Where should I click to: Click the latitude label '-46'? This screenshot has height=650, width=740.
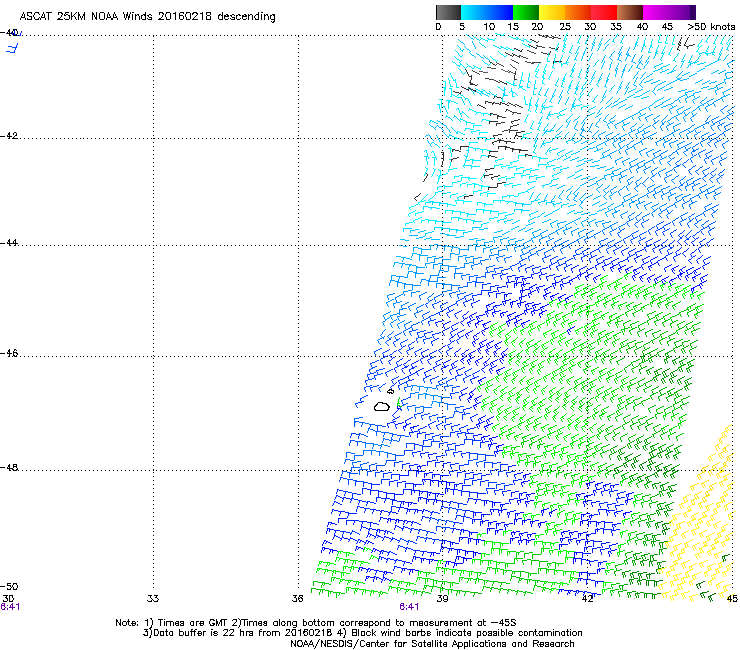tap(9, 353)
